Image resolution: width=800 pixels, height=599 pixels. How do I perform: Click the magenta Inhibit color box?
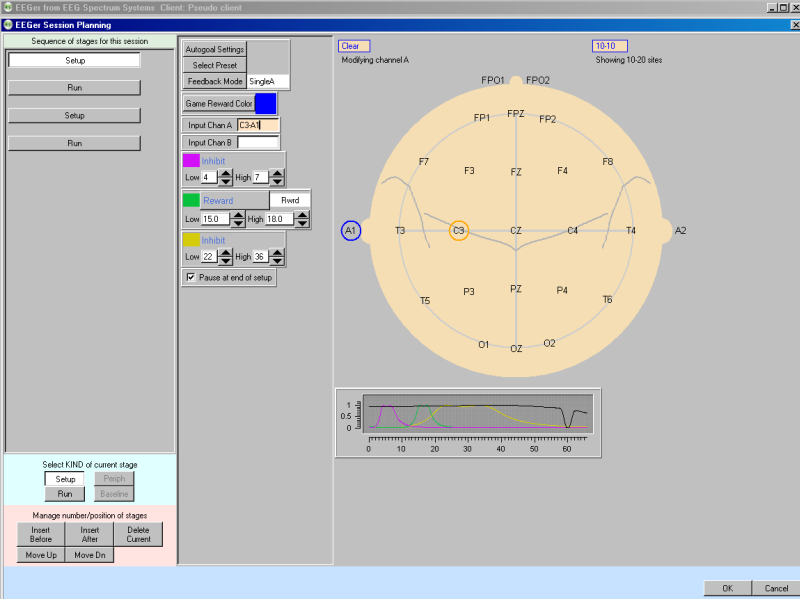click(x=191, y=160)
